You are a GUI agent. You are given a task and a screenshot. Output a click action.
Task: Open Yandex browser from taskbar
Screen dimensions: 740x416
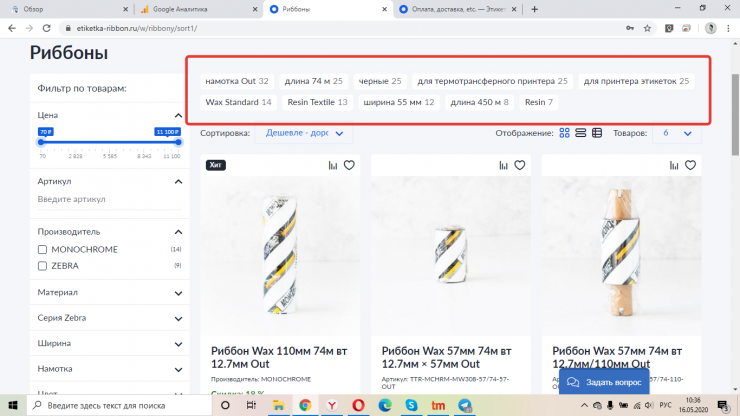point(332,405)
